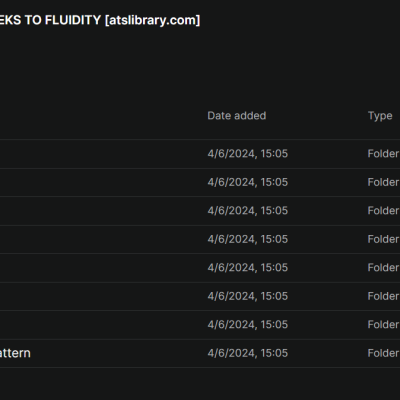The width and height of the screenshot is (400, 400).
Task: Select the fifth row's date added cell
Action: [x=248, y=268]
